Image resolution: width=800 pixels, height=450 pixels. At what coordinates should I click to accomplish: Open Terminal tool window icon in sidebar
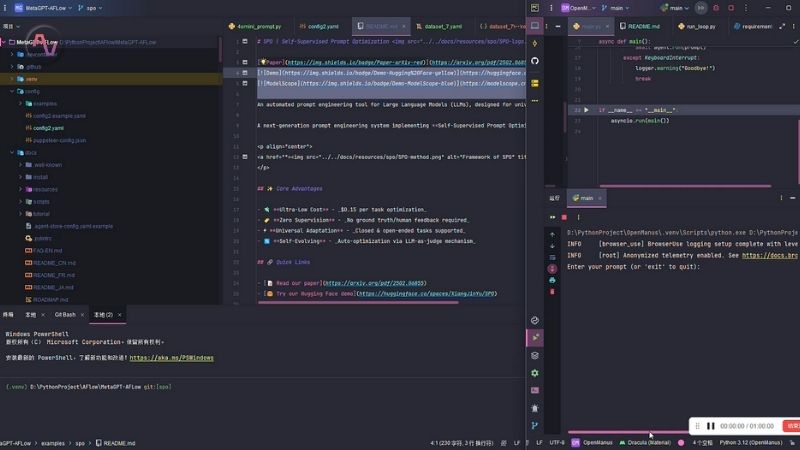click(535, 390)
